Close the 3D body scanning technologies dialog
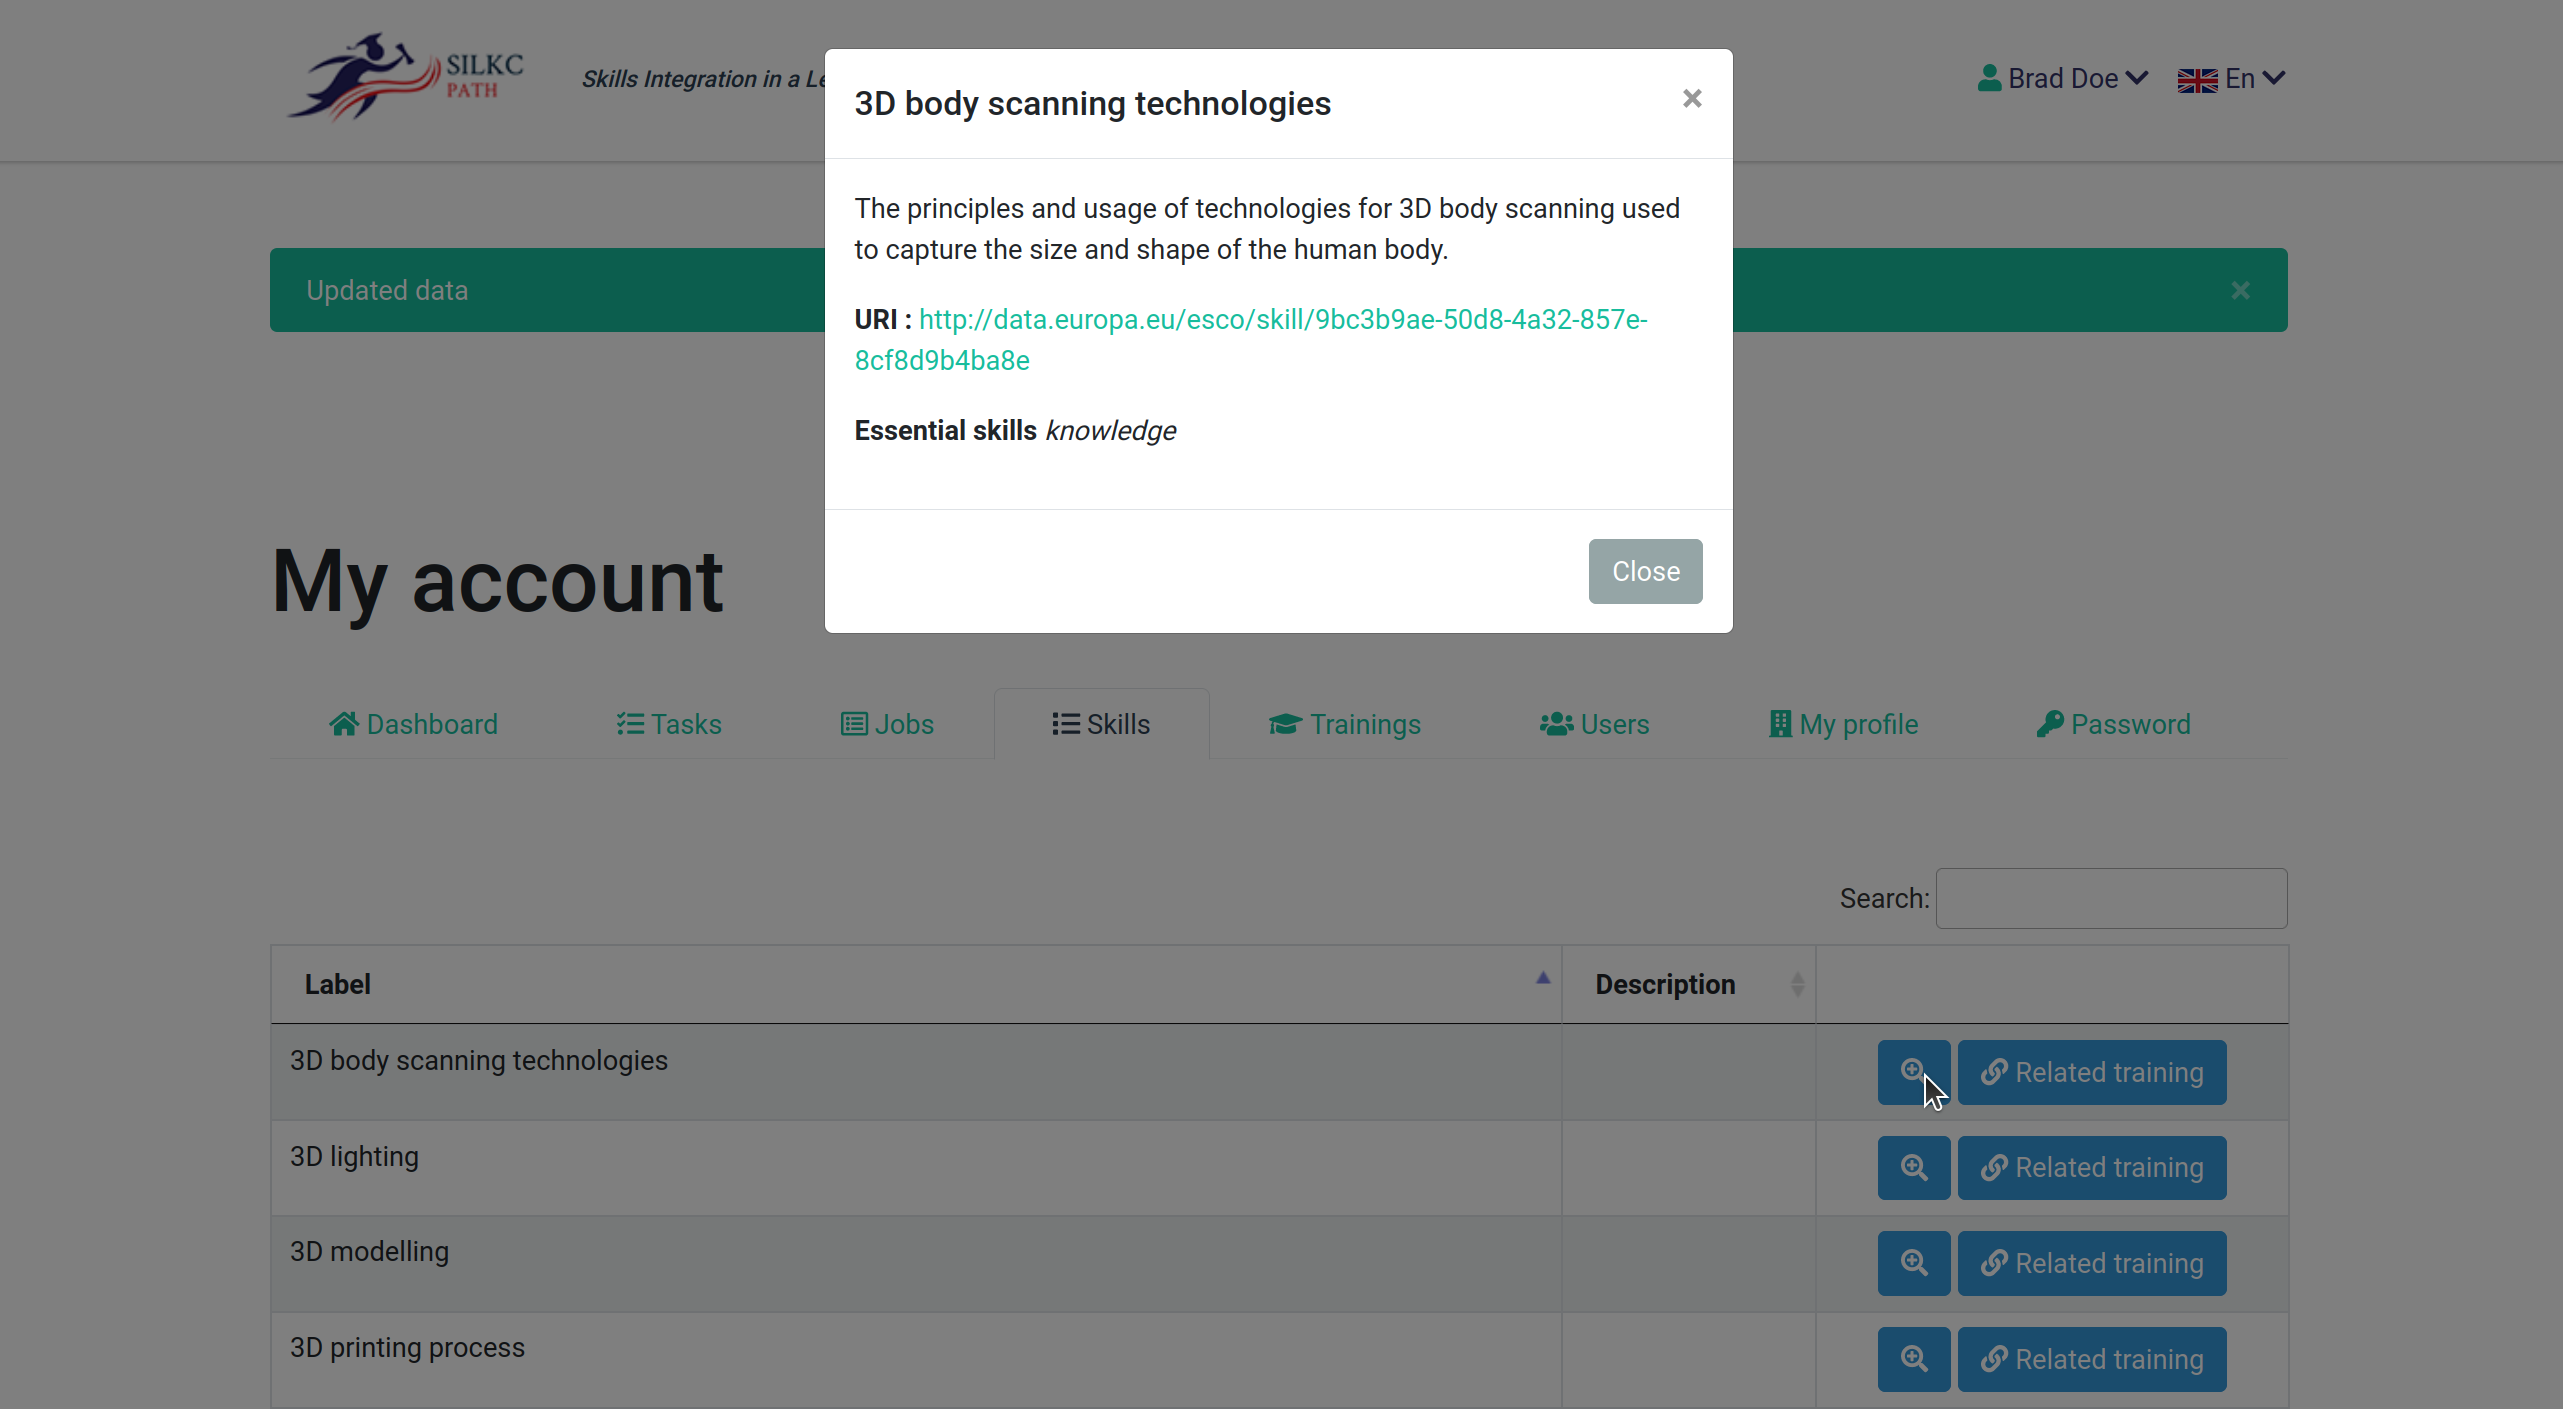The height and width of the screenshot is (1409, 2563). [1691, 98]
